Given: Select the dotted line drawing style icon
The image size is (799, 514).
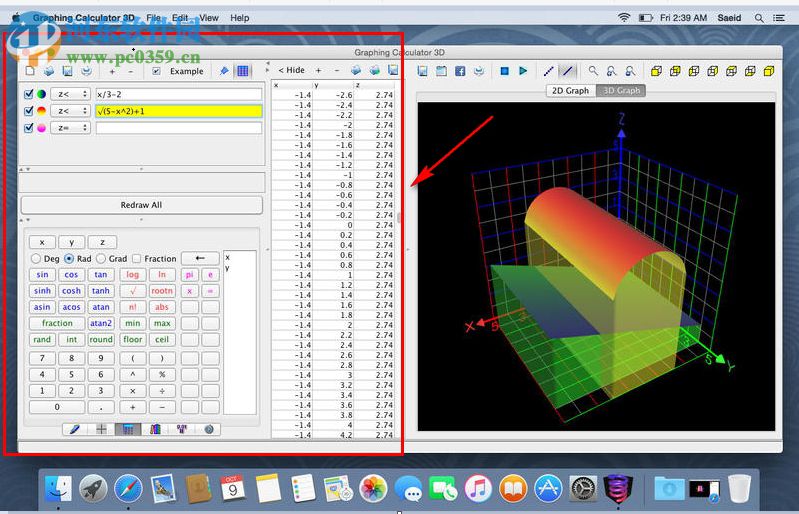Looking at the screenshot, I should click(548, 71).
